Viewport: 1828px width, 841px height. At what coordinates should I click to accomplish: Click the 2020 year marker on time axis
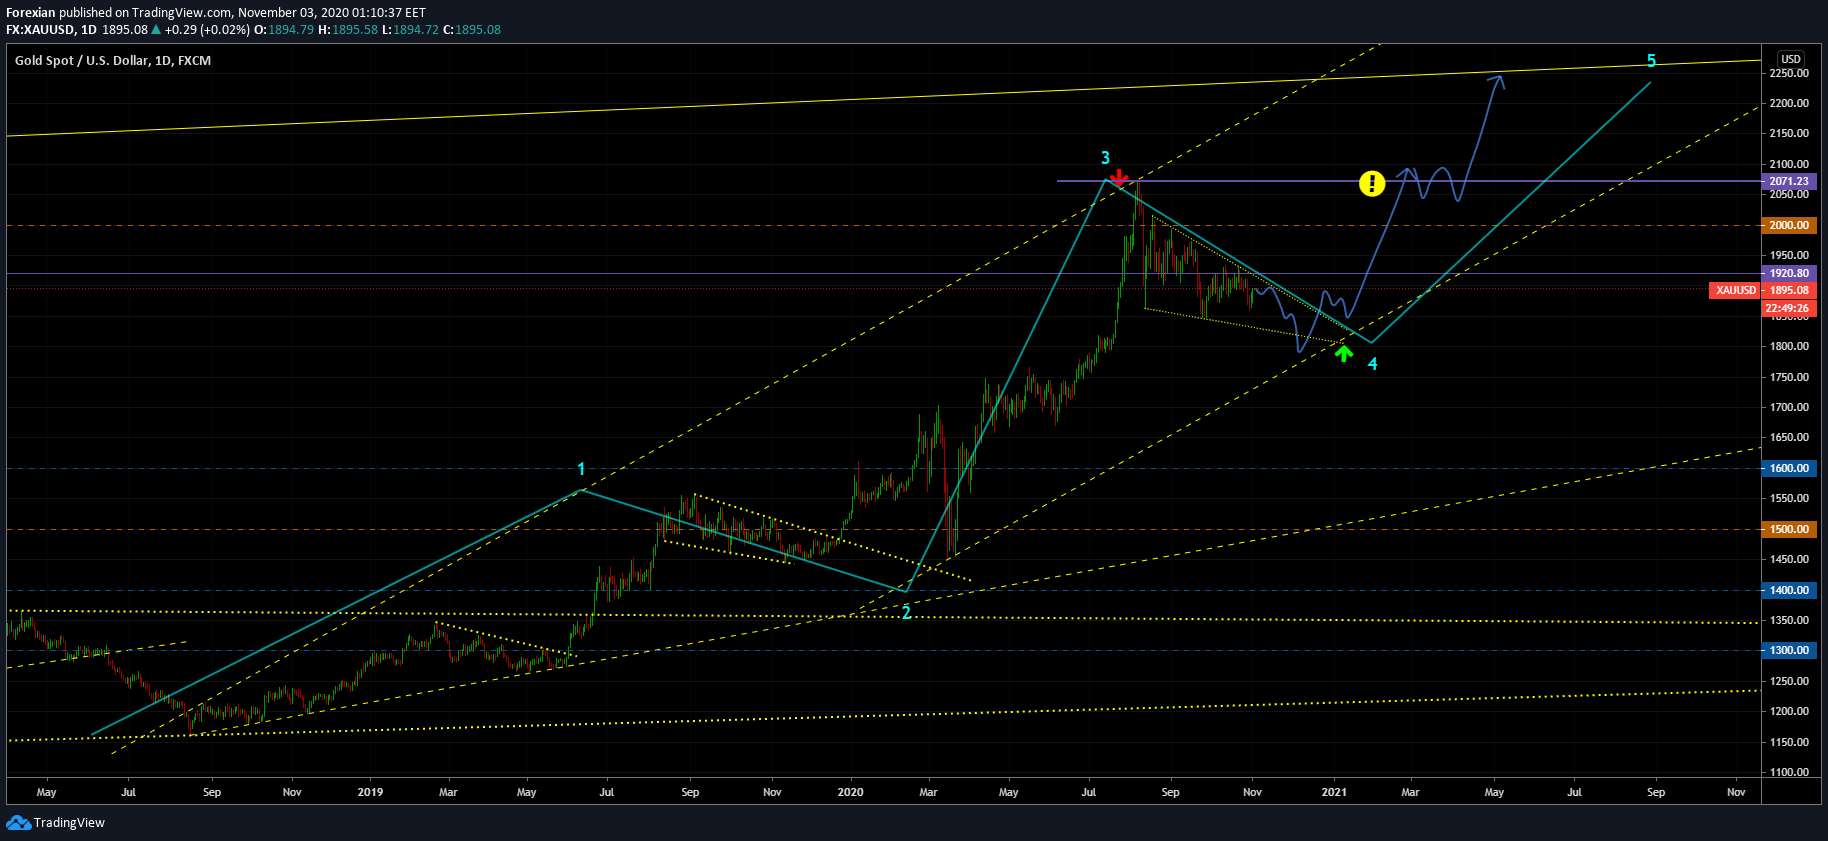click(x=850, y=792)
